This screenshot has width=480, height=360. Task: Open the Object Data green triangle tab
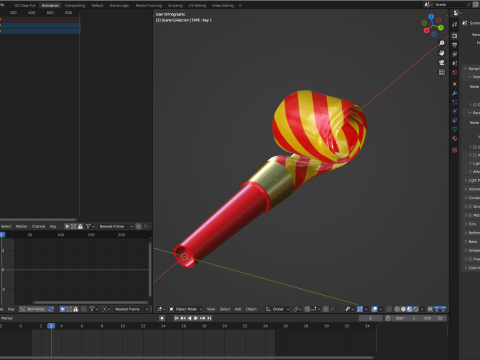pos(455,129)
